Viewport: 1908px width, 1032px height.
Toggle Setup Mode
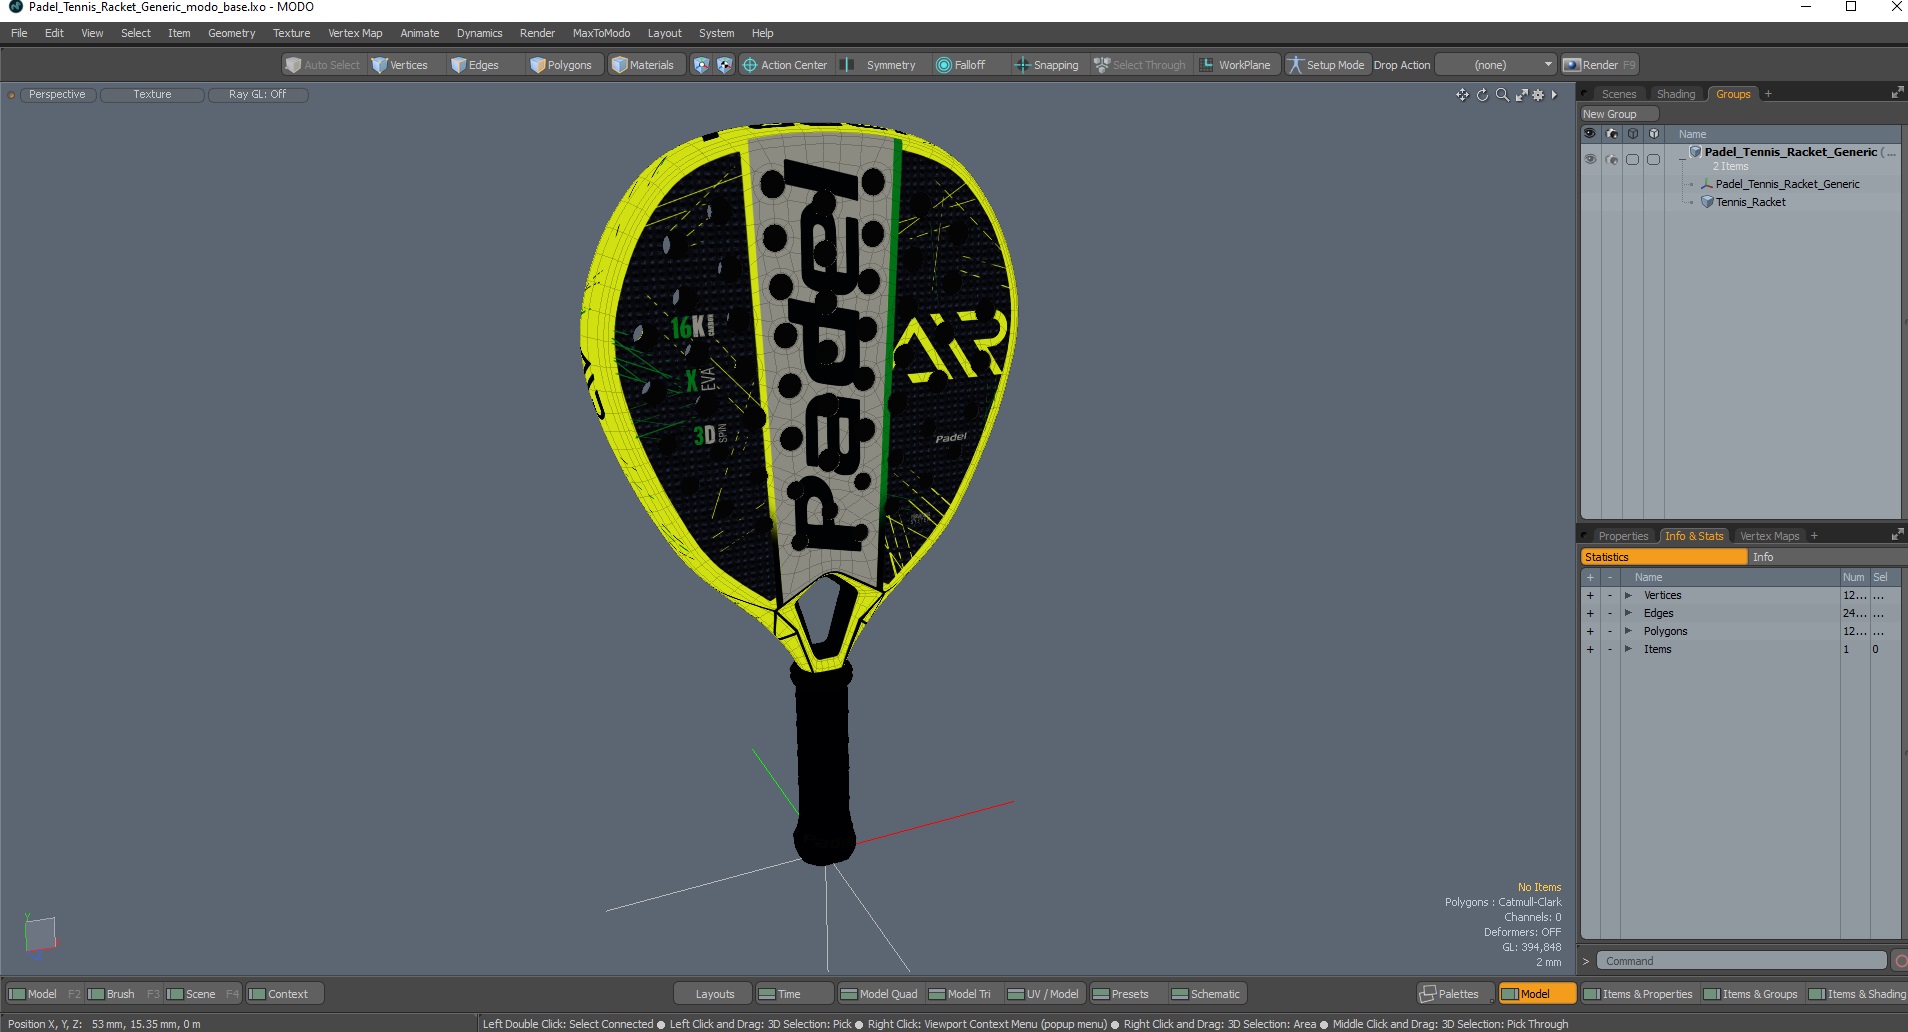[x=1326, y=65]
